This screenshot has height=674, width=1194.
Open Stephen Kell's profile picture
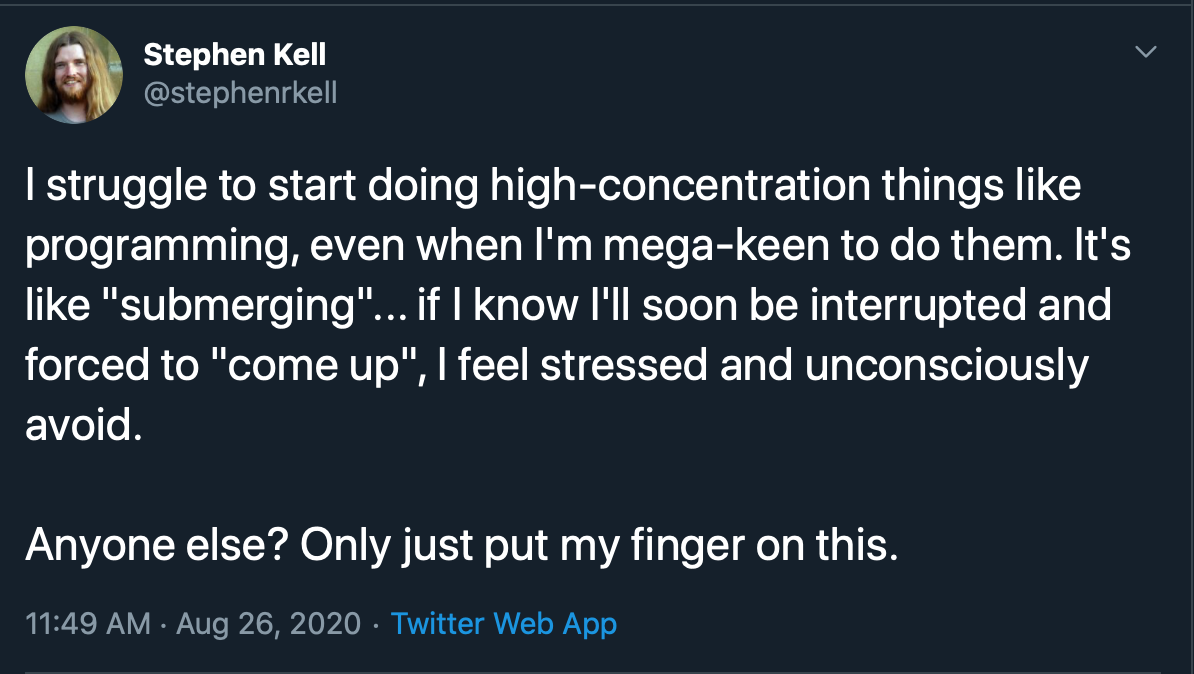[73, 75]
